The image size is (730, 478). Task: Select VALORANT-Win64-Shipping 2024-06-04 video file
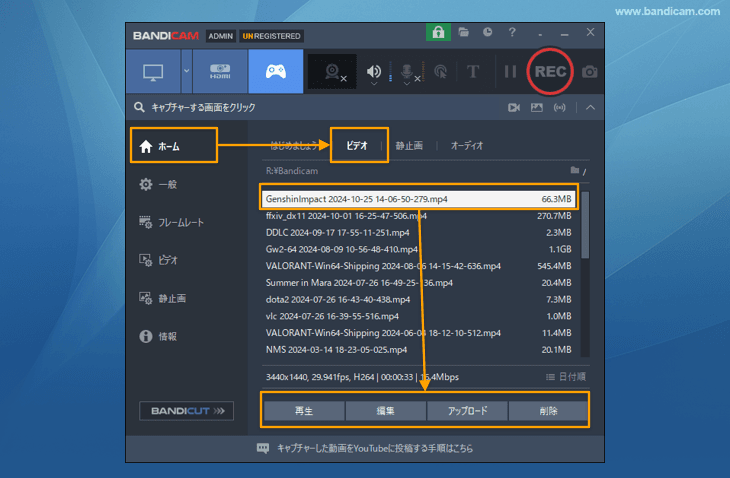point(419,333)
